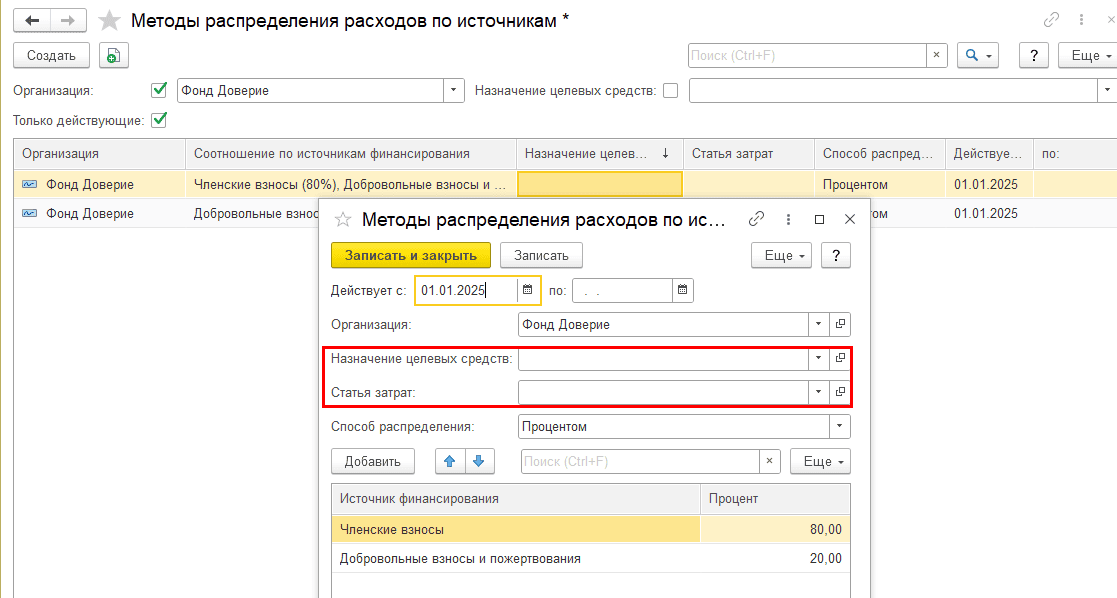Click the create-by-copying icon beside Создать
This screenshot has width=1117, height=598.
point(113,56)
